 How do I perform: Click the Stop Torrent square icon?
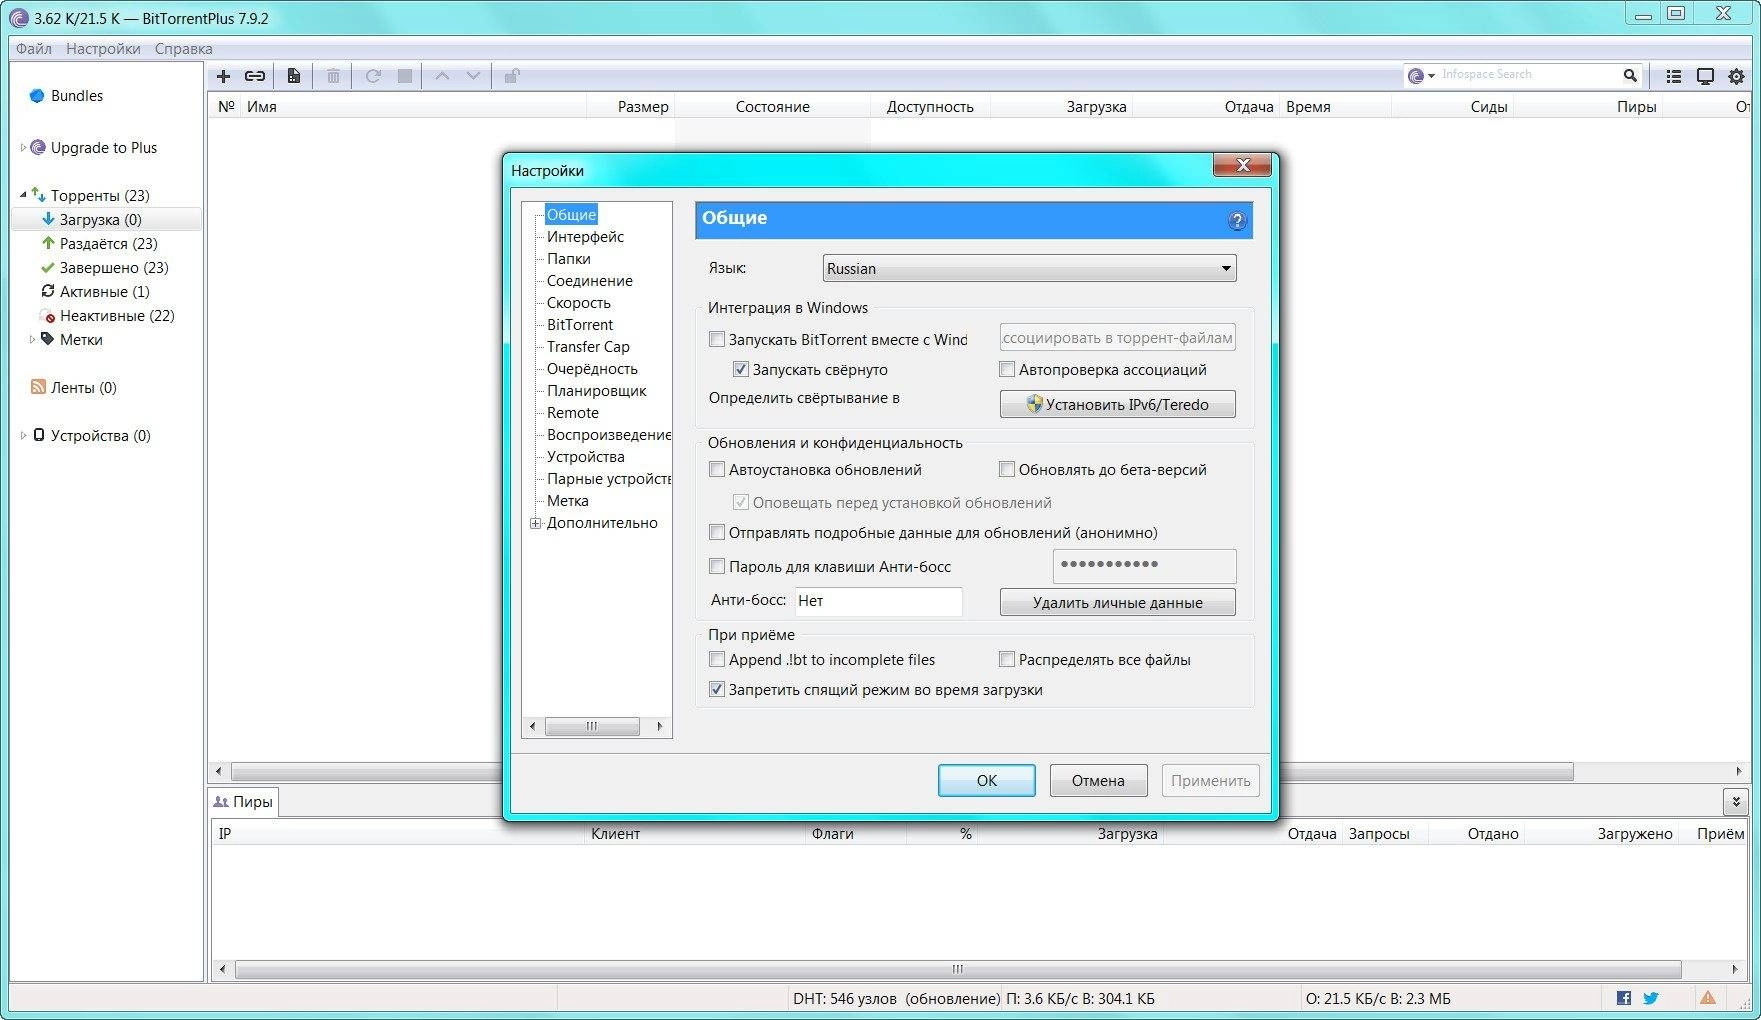tap(405, 76)
